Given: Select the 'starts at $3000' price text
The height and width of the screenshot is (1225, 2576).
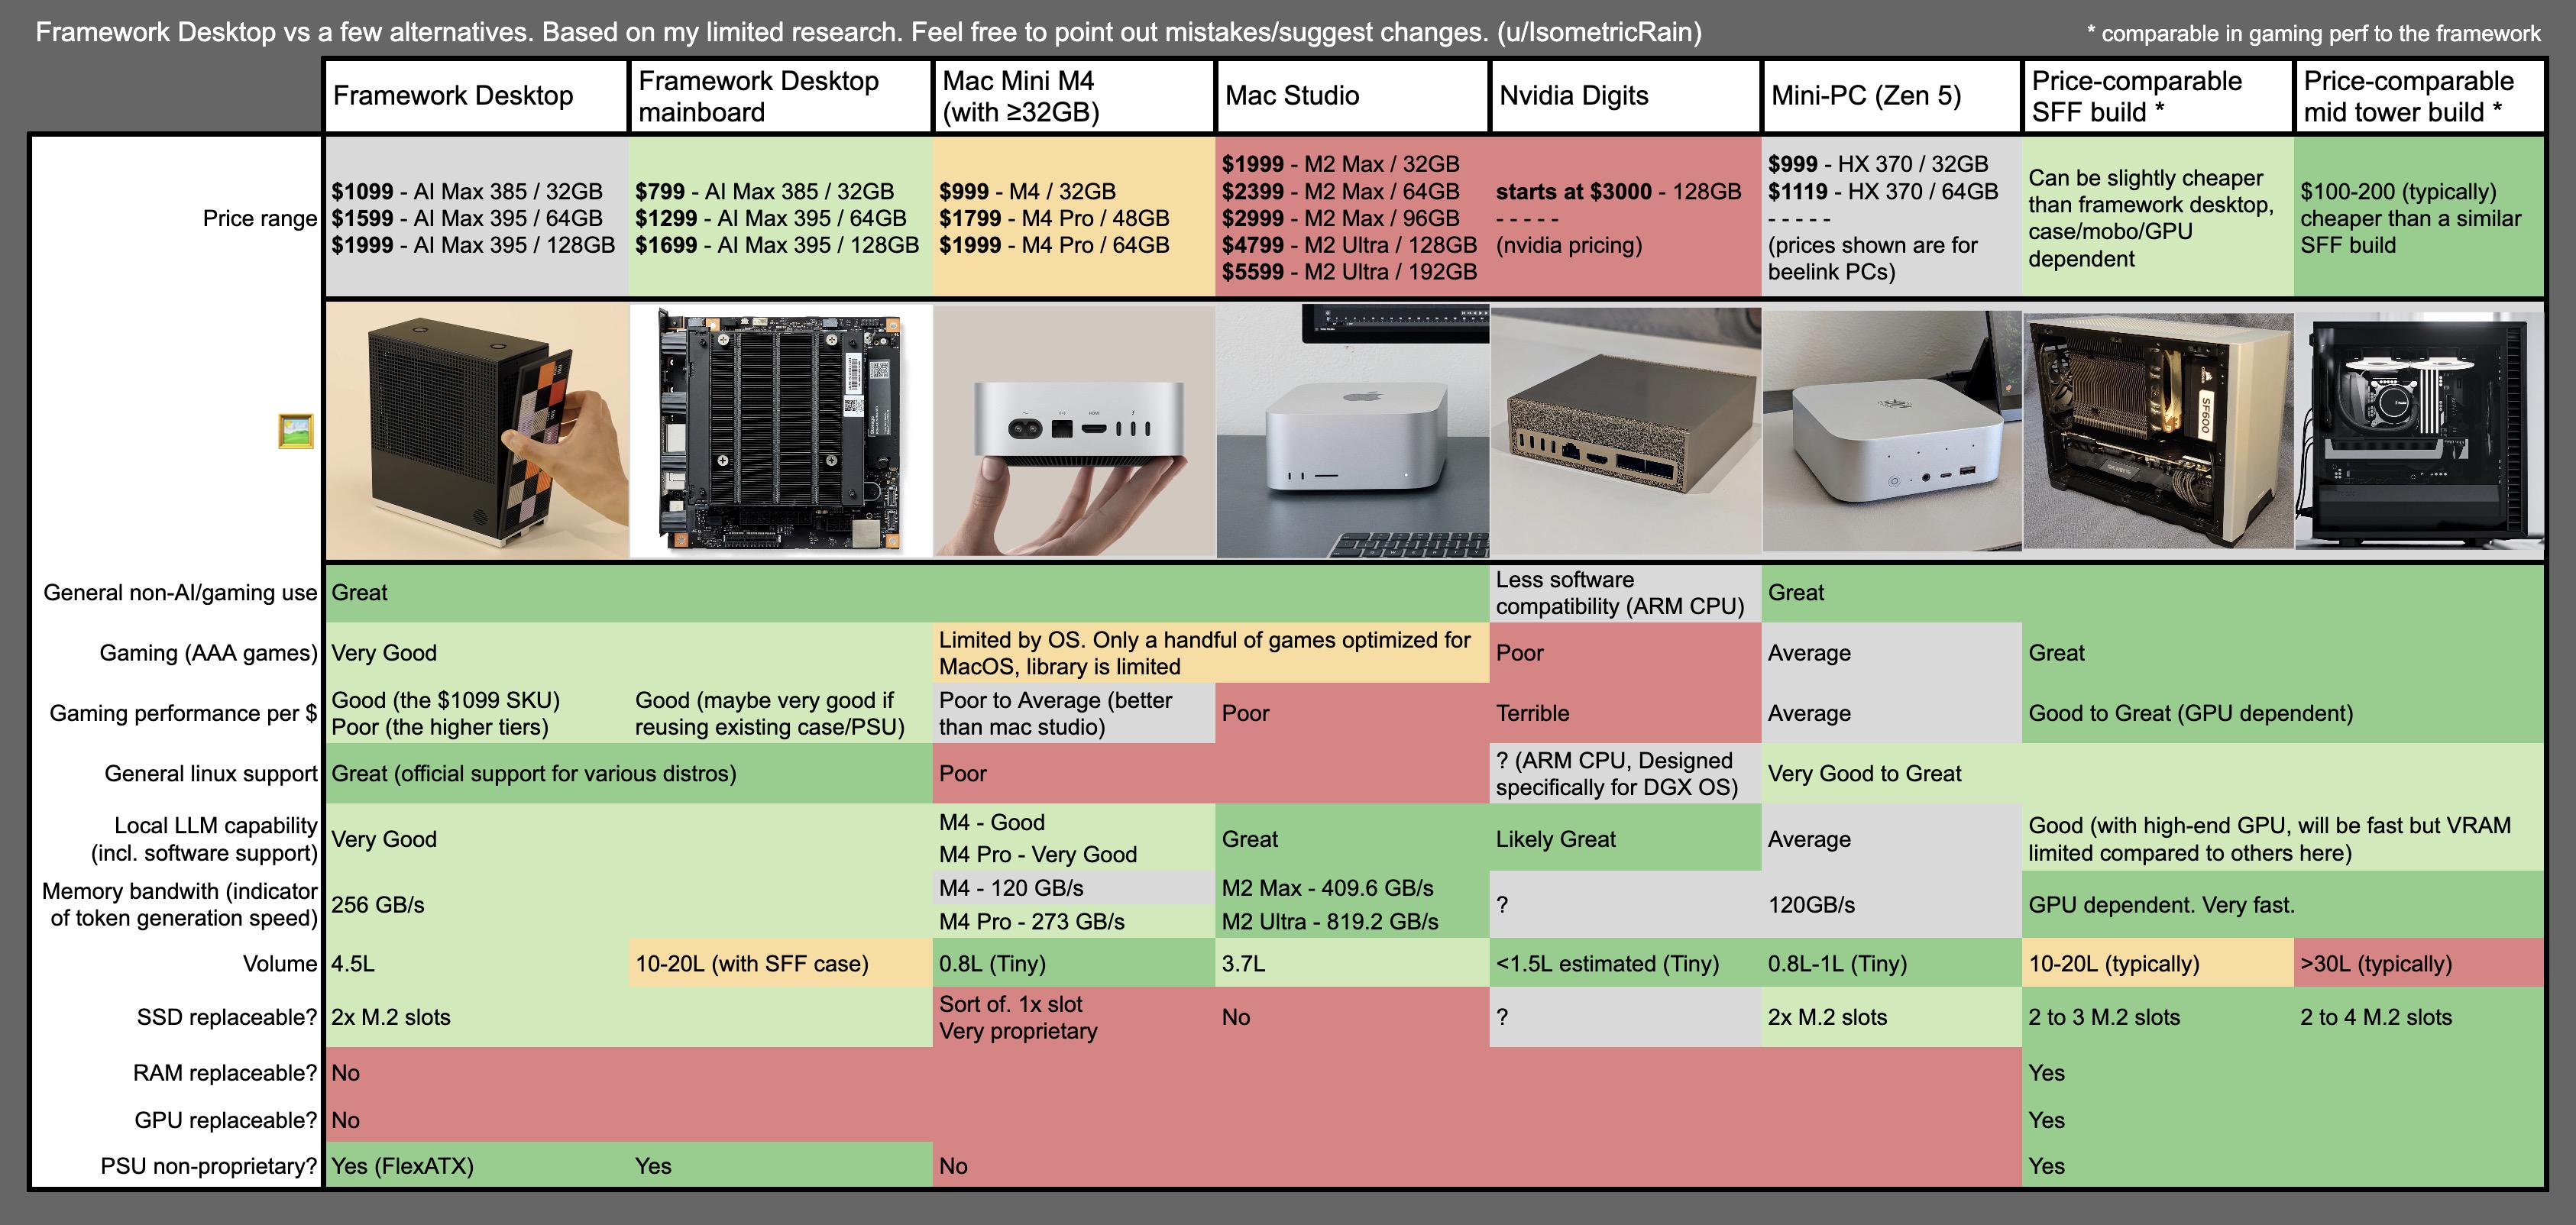Looking at the screenshot, I should [1573, 191].
